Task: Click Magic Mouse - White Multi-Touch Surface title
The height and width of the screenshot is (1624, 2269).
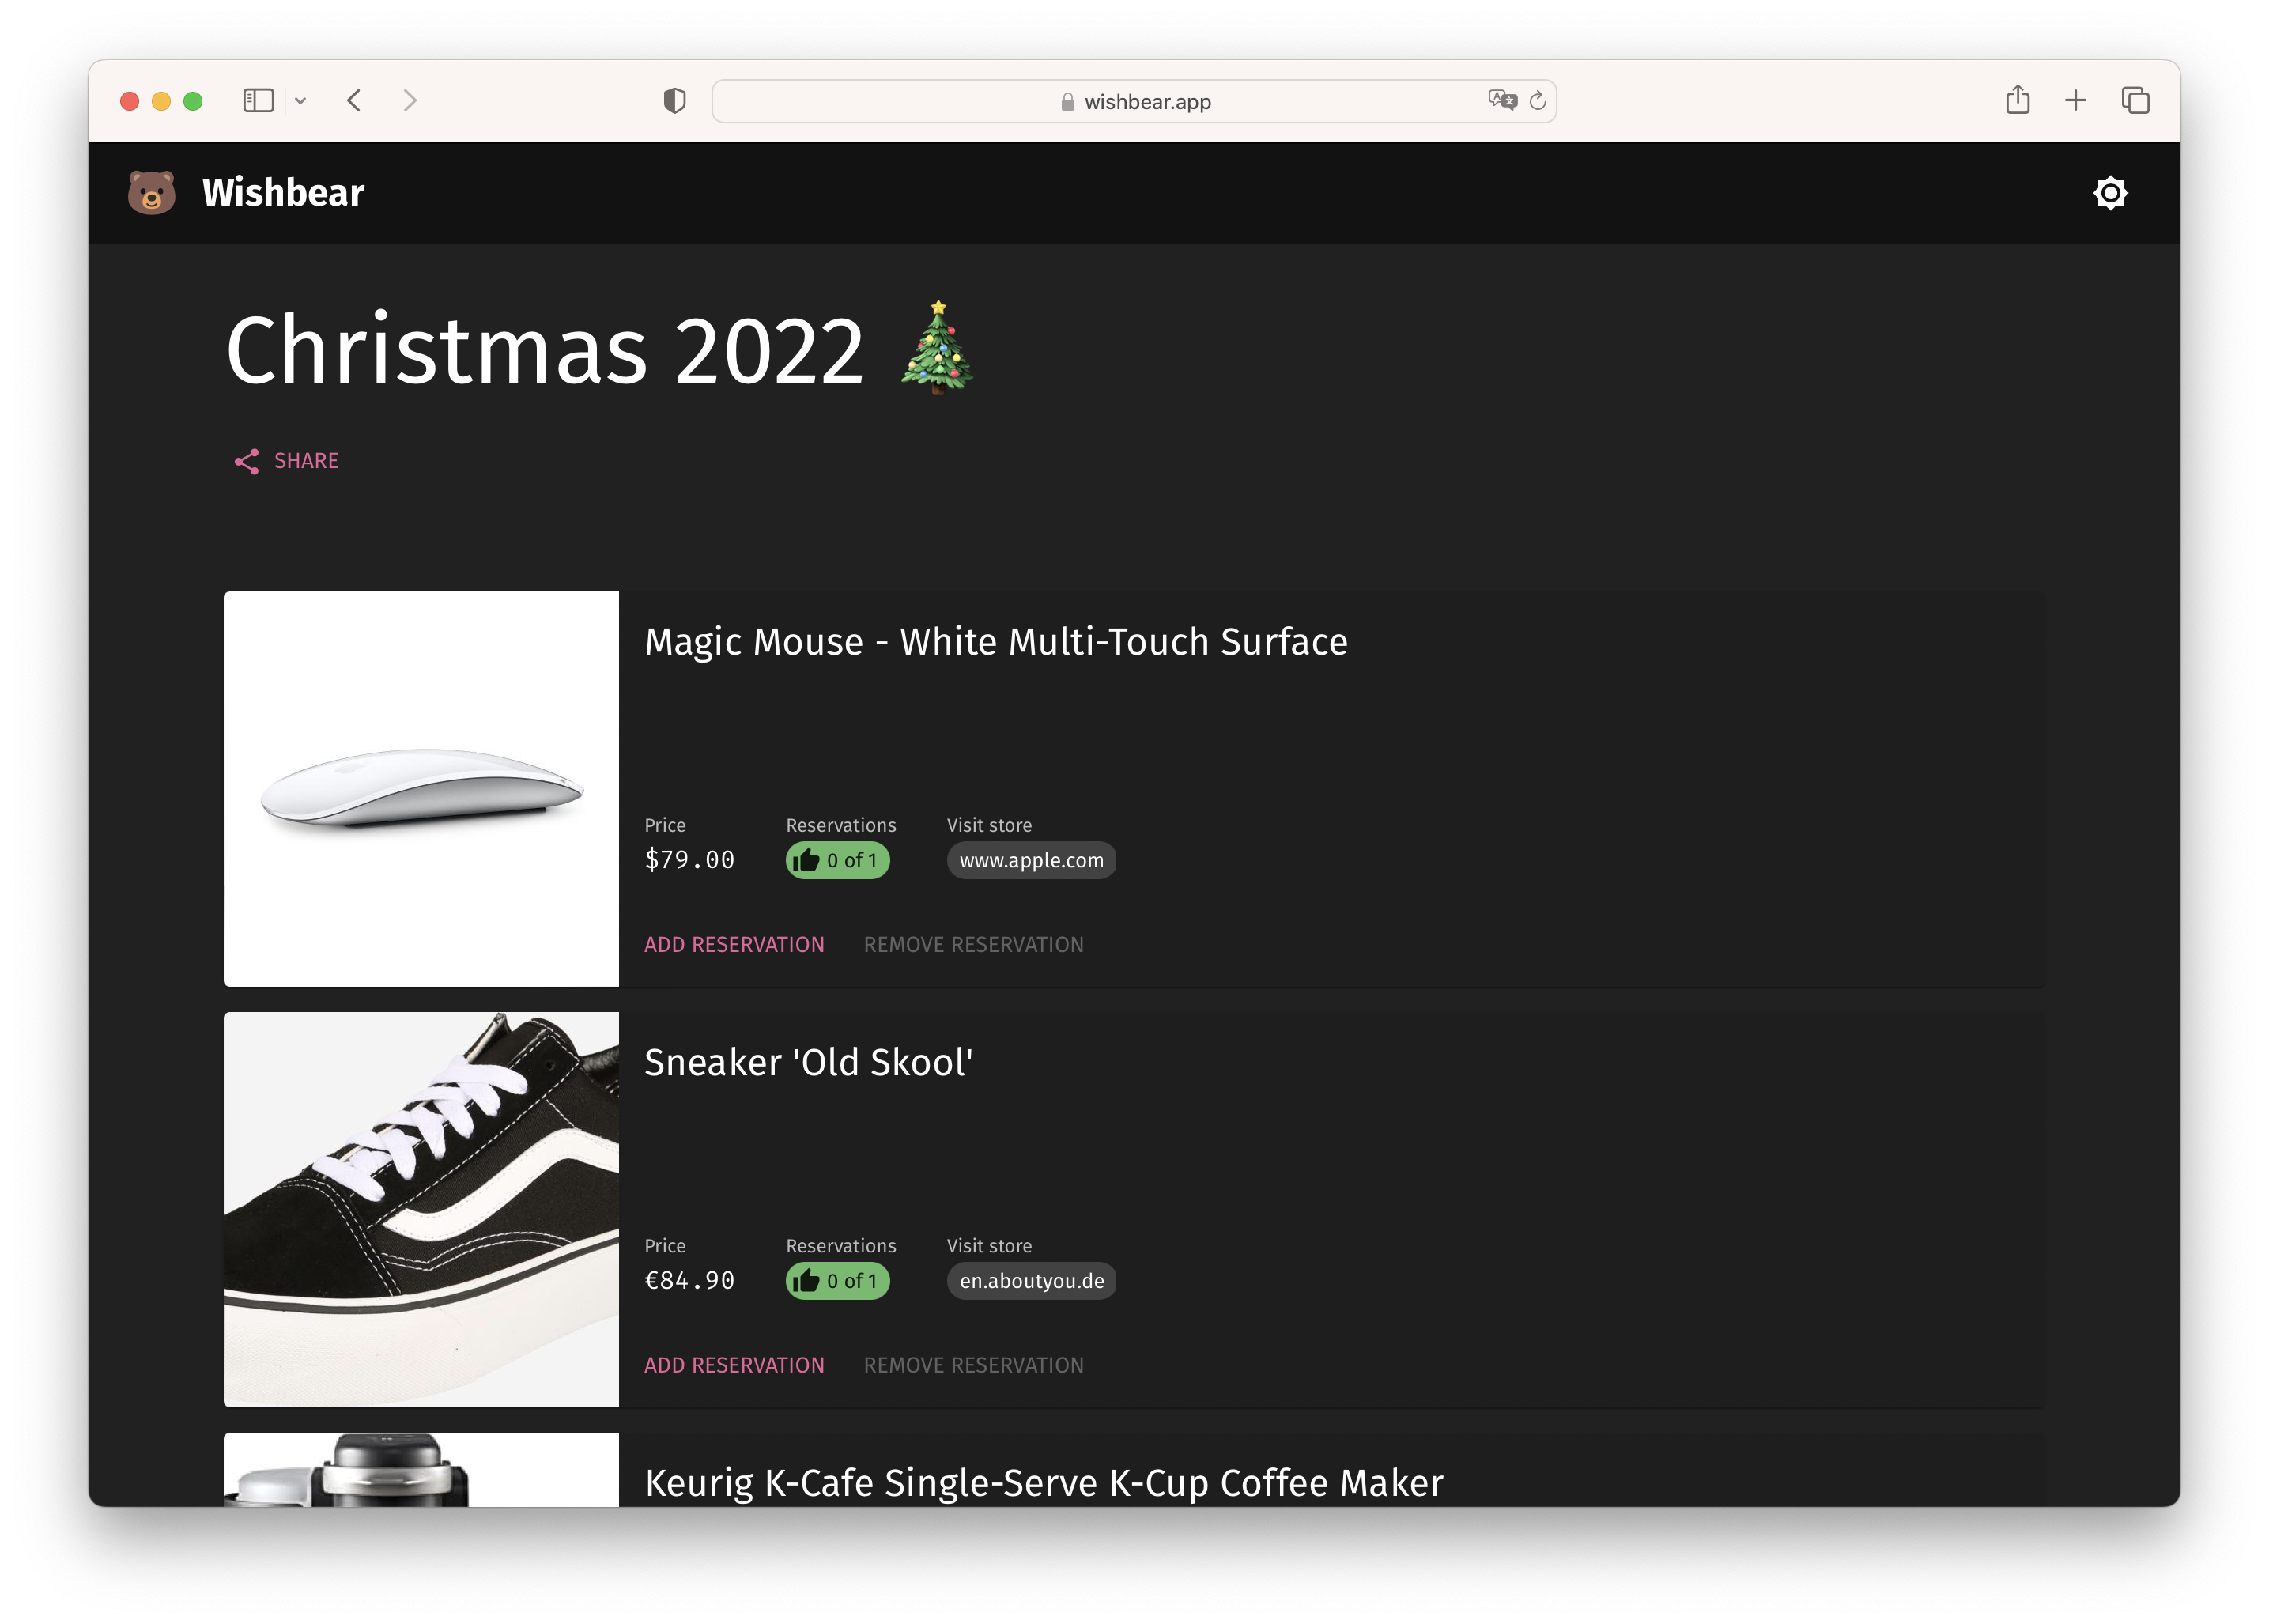Action: coord(995,641)
